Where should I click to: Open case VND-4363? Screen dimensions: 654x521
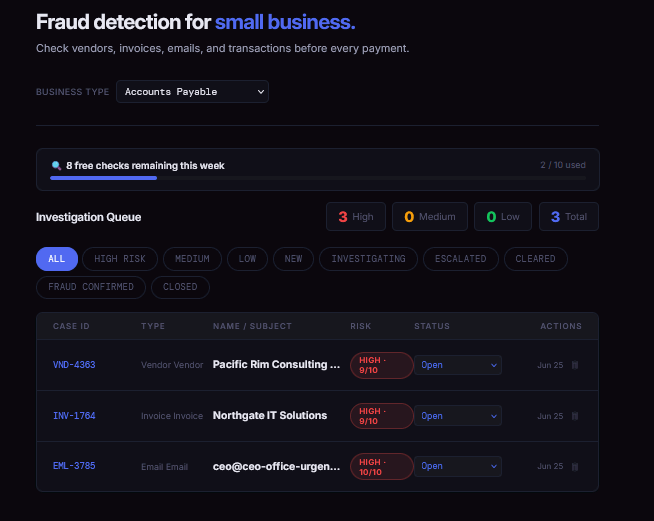(x=74, y=365)
